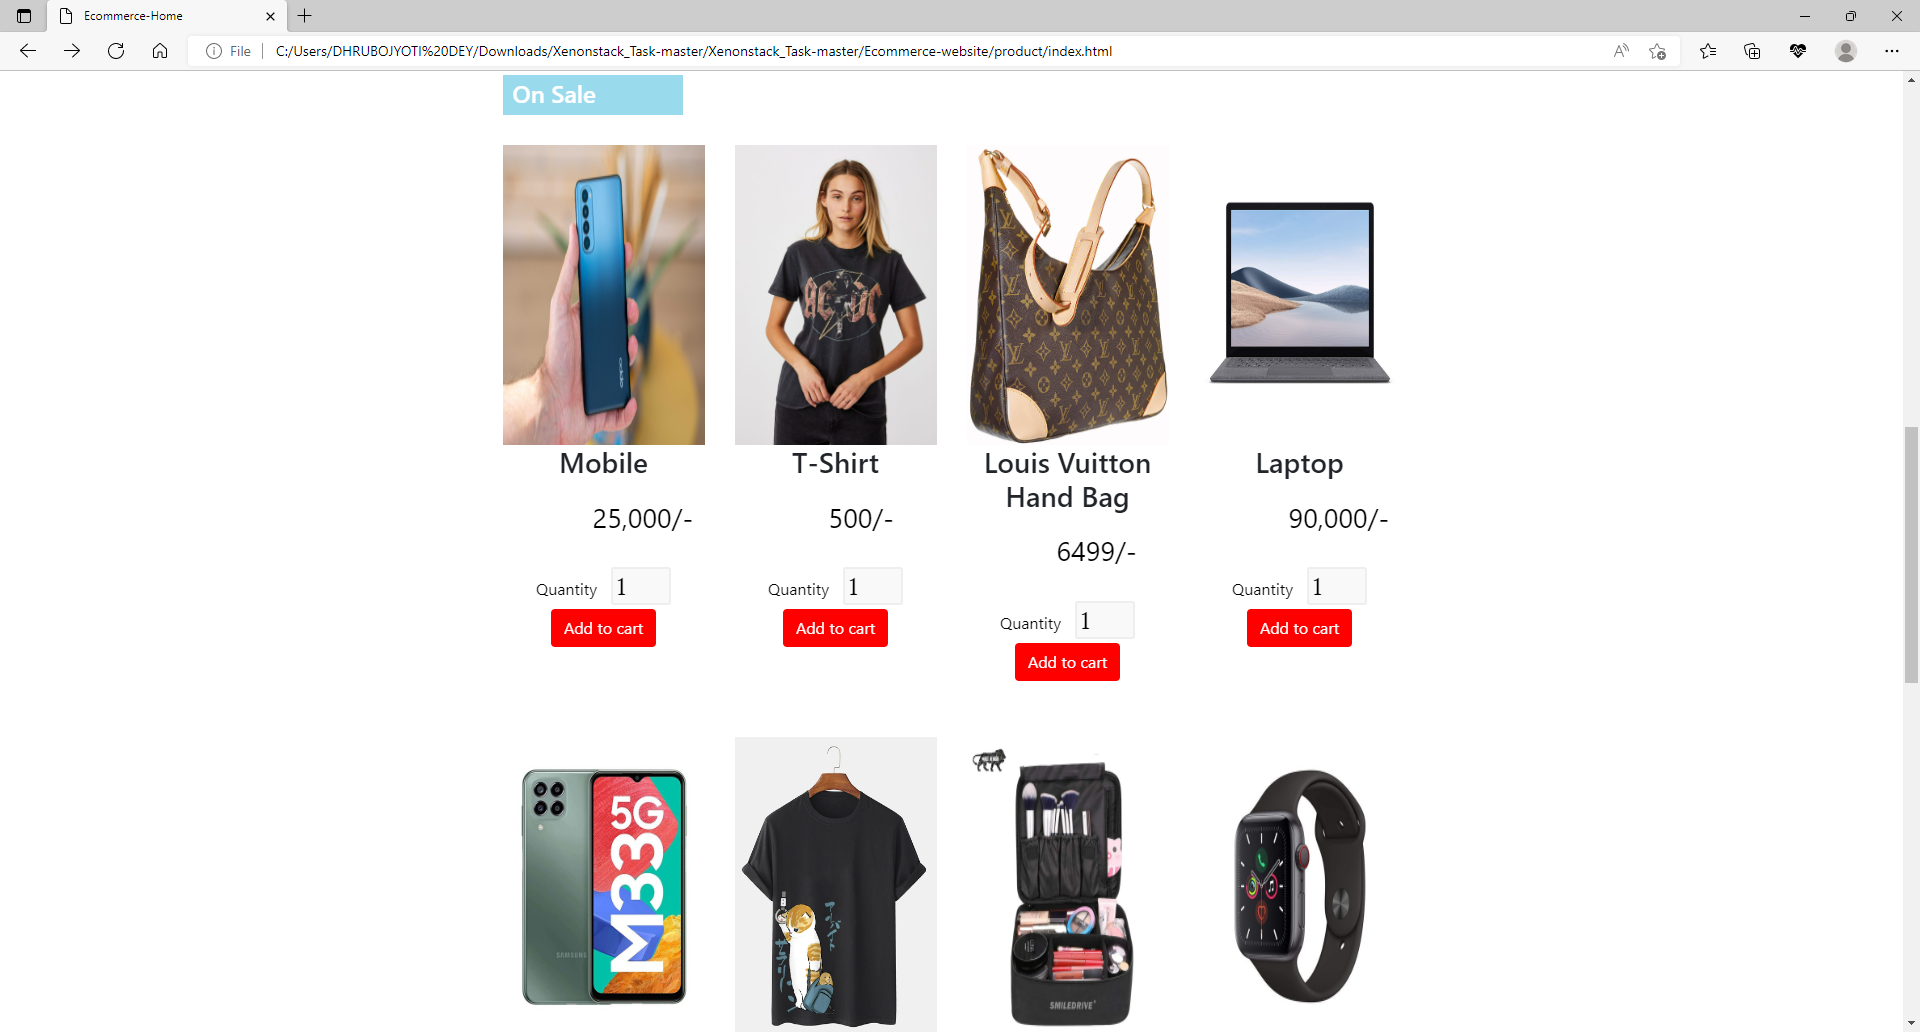Open the Read aloud option
The height and width of the screenshot is (1032, 1920).
coord(1621,51)
